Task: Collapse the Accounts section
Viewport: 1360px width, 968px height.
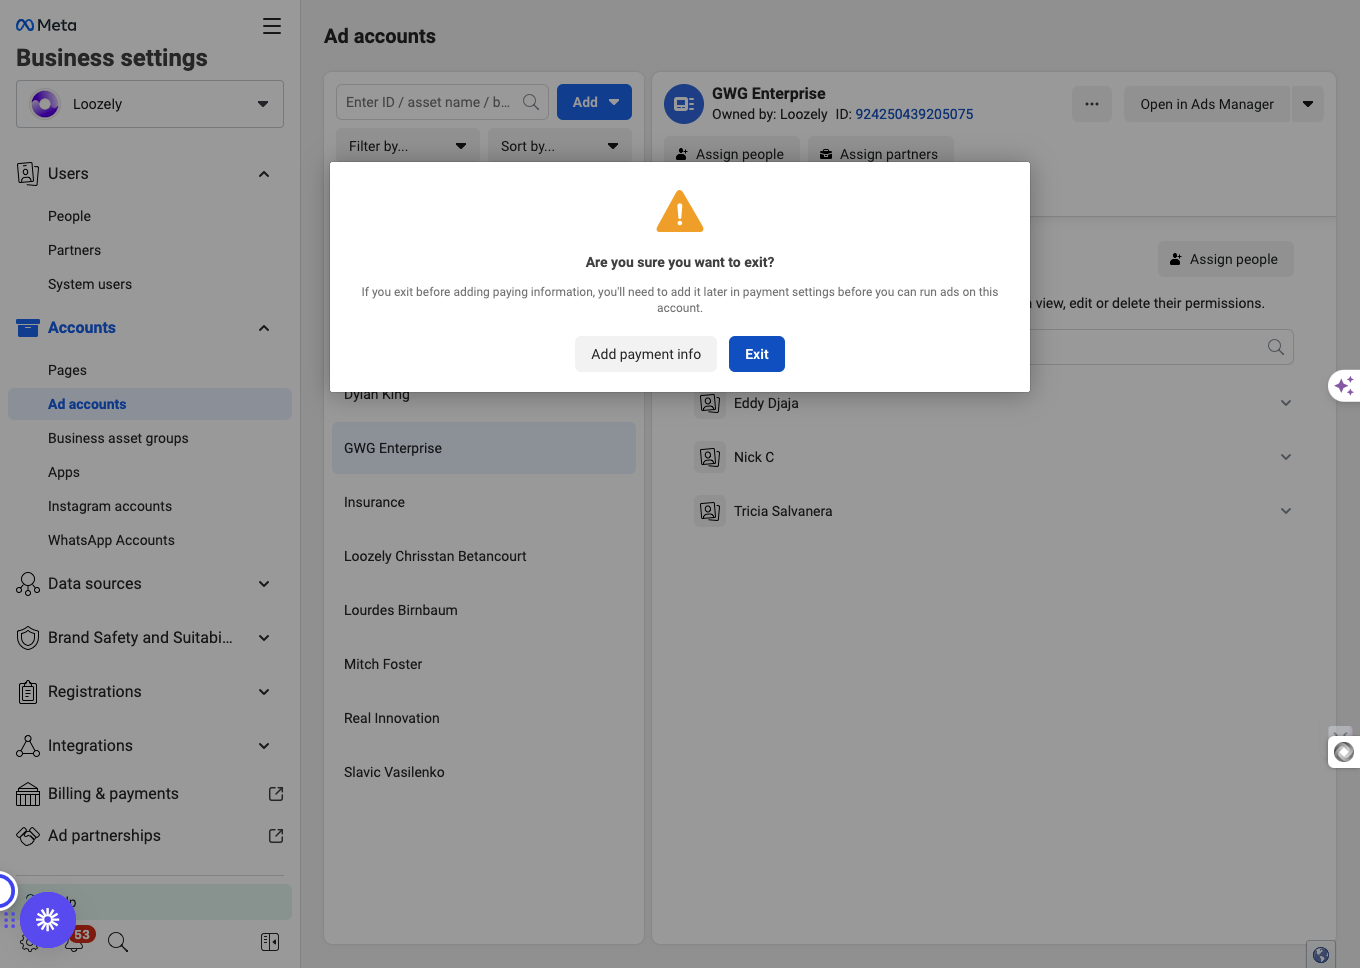Action: pos(264,328)
